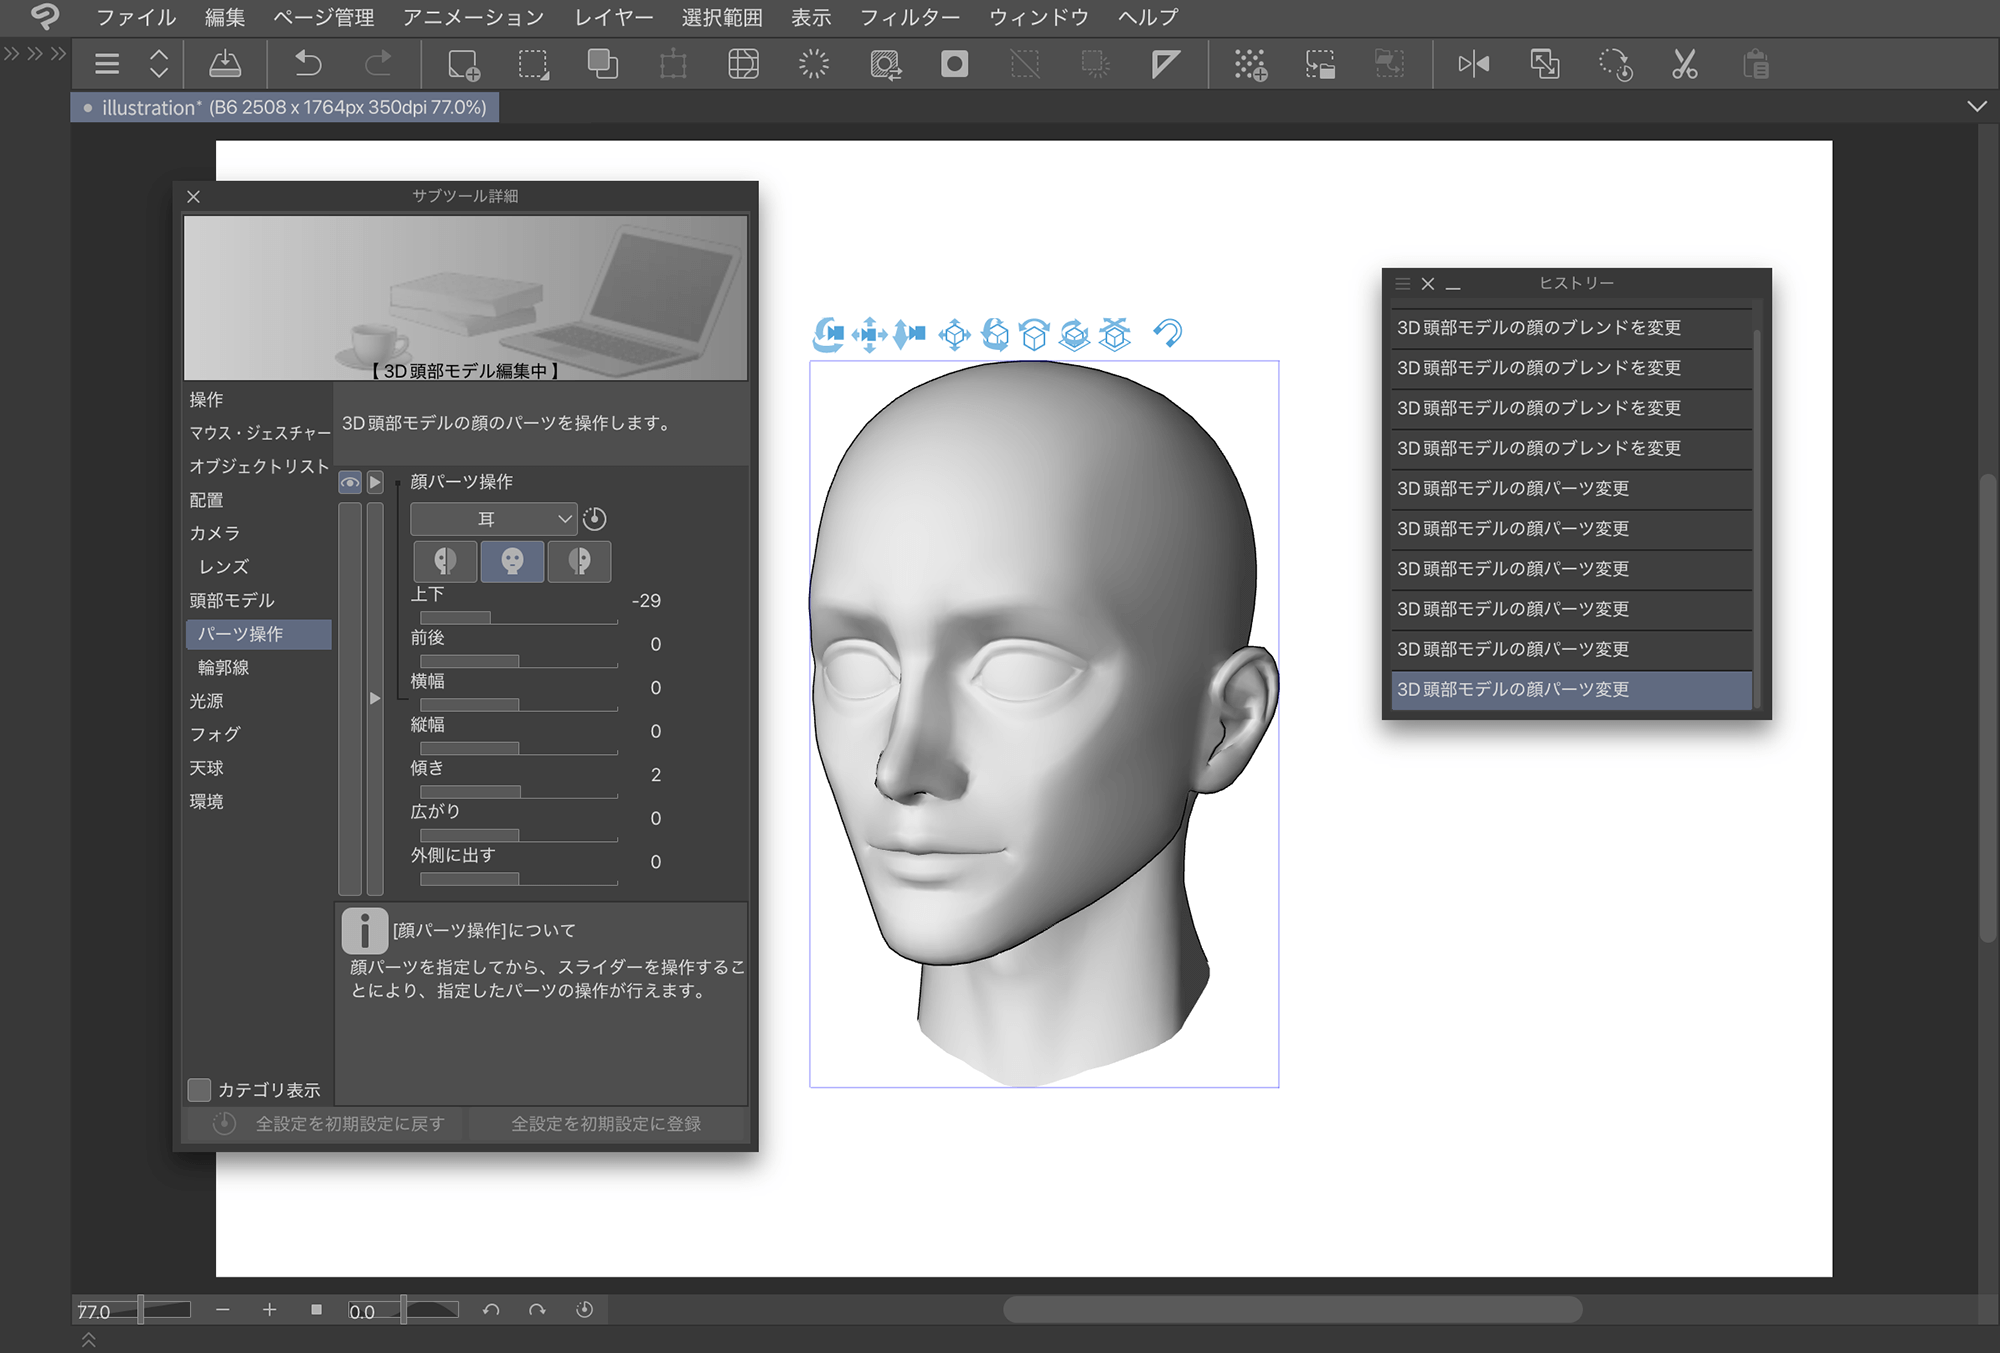Select the camera pan icon above the head

pyautogui.click(x=869, y=334)
